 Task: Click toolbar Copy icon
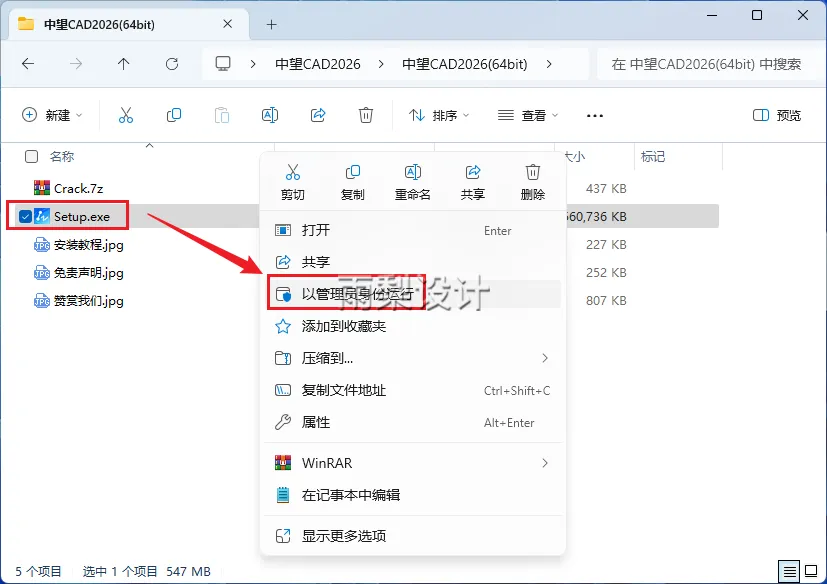click(174, 115)
